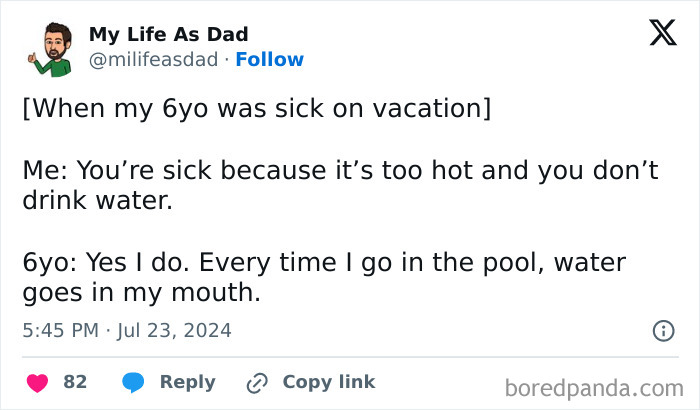Click the 5:45 PM time text
The image size is (700, 410).
58,329
